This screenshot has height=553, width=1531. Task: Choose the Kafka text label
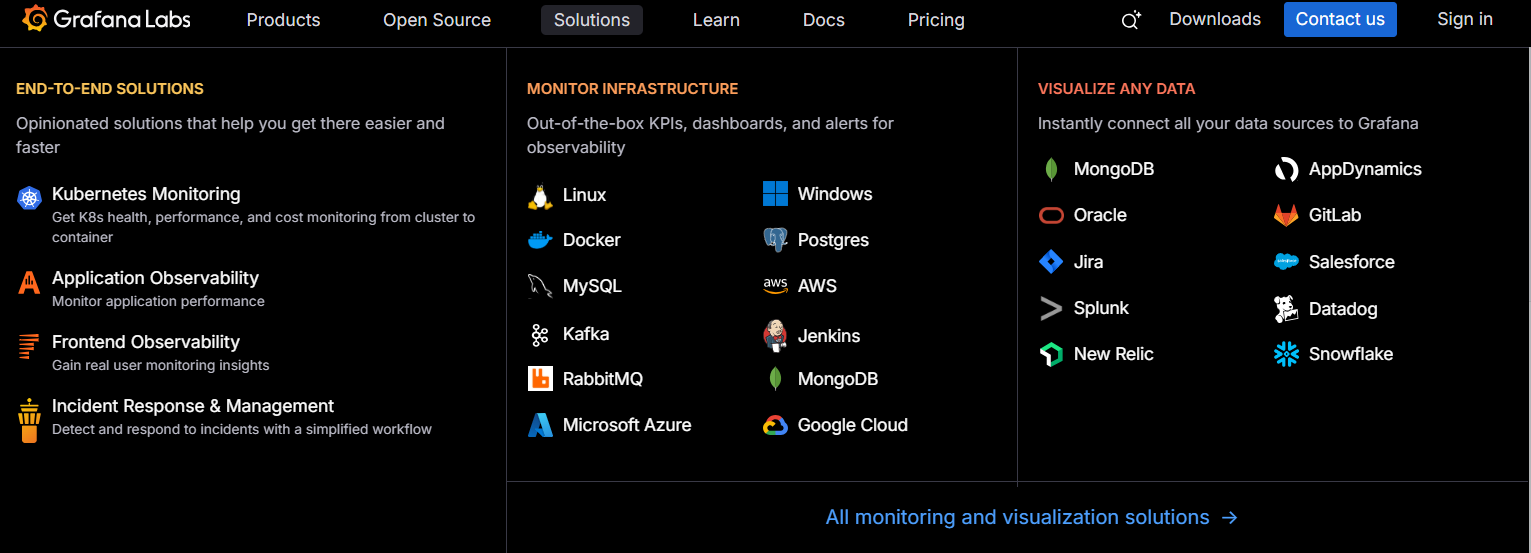tap(586, 334)
